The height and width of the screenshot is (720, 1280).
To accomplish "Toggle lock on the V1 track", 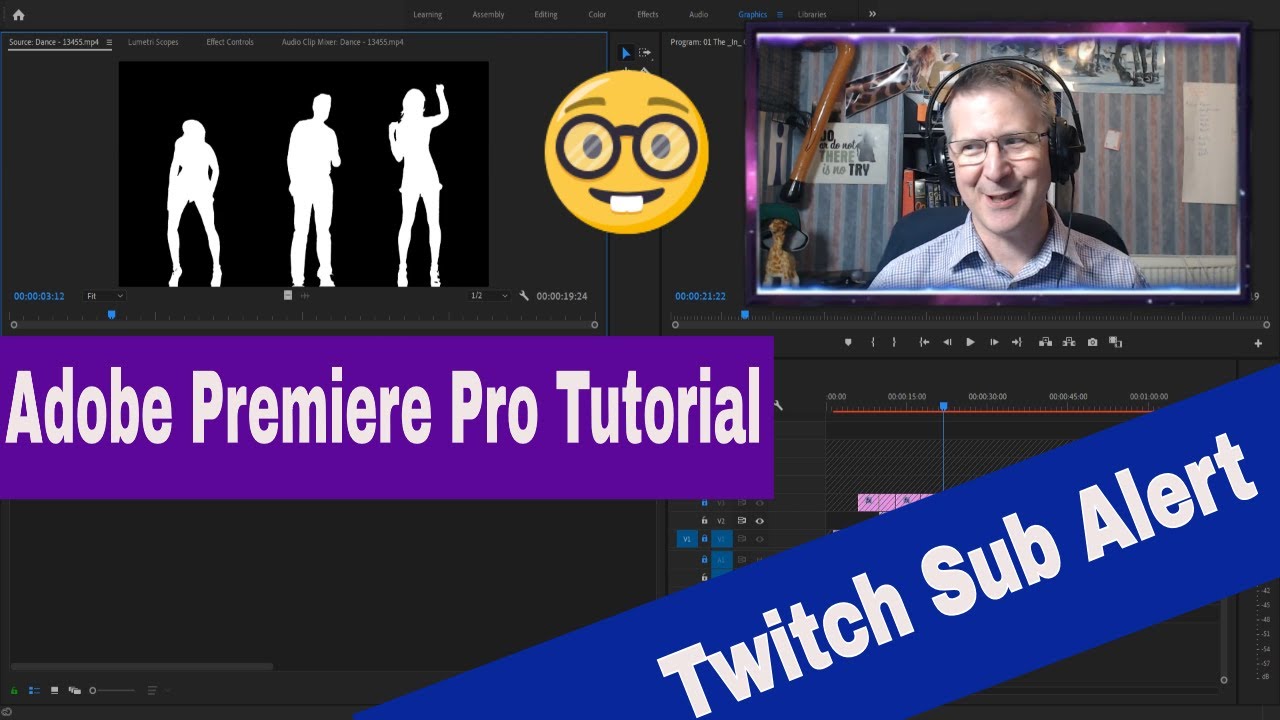I will click(704, 539).
